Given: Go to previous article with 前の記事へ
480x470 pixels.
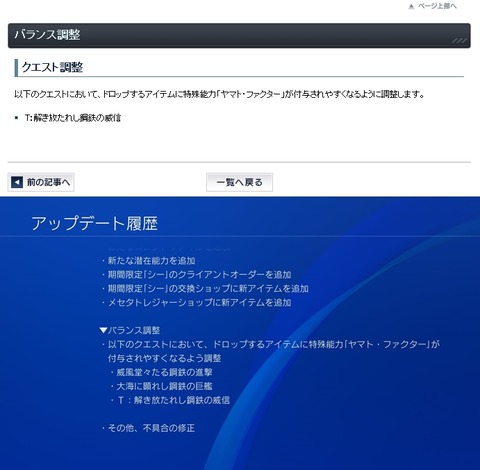Looking at the screenshot, I should click(41, 182).
